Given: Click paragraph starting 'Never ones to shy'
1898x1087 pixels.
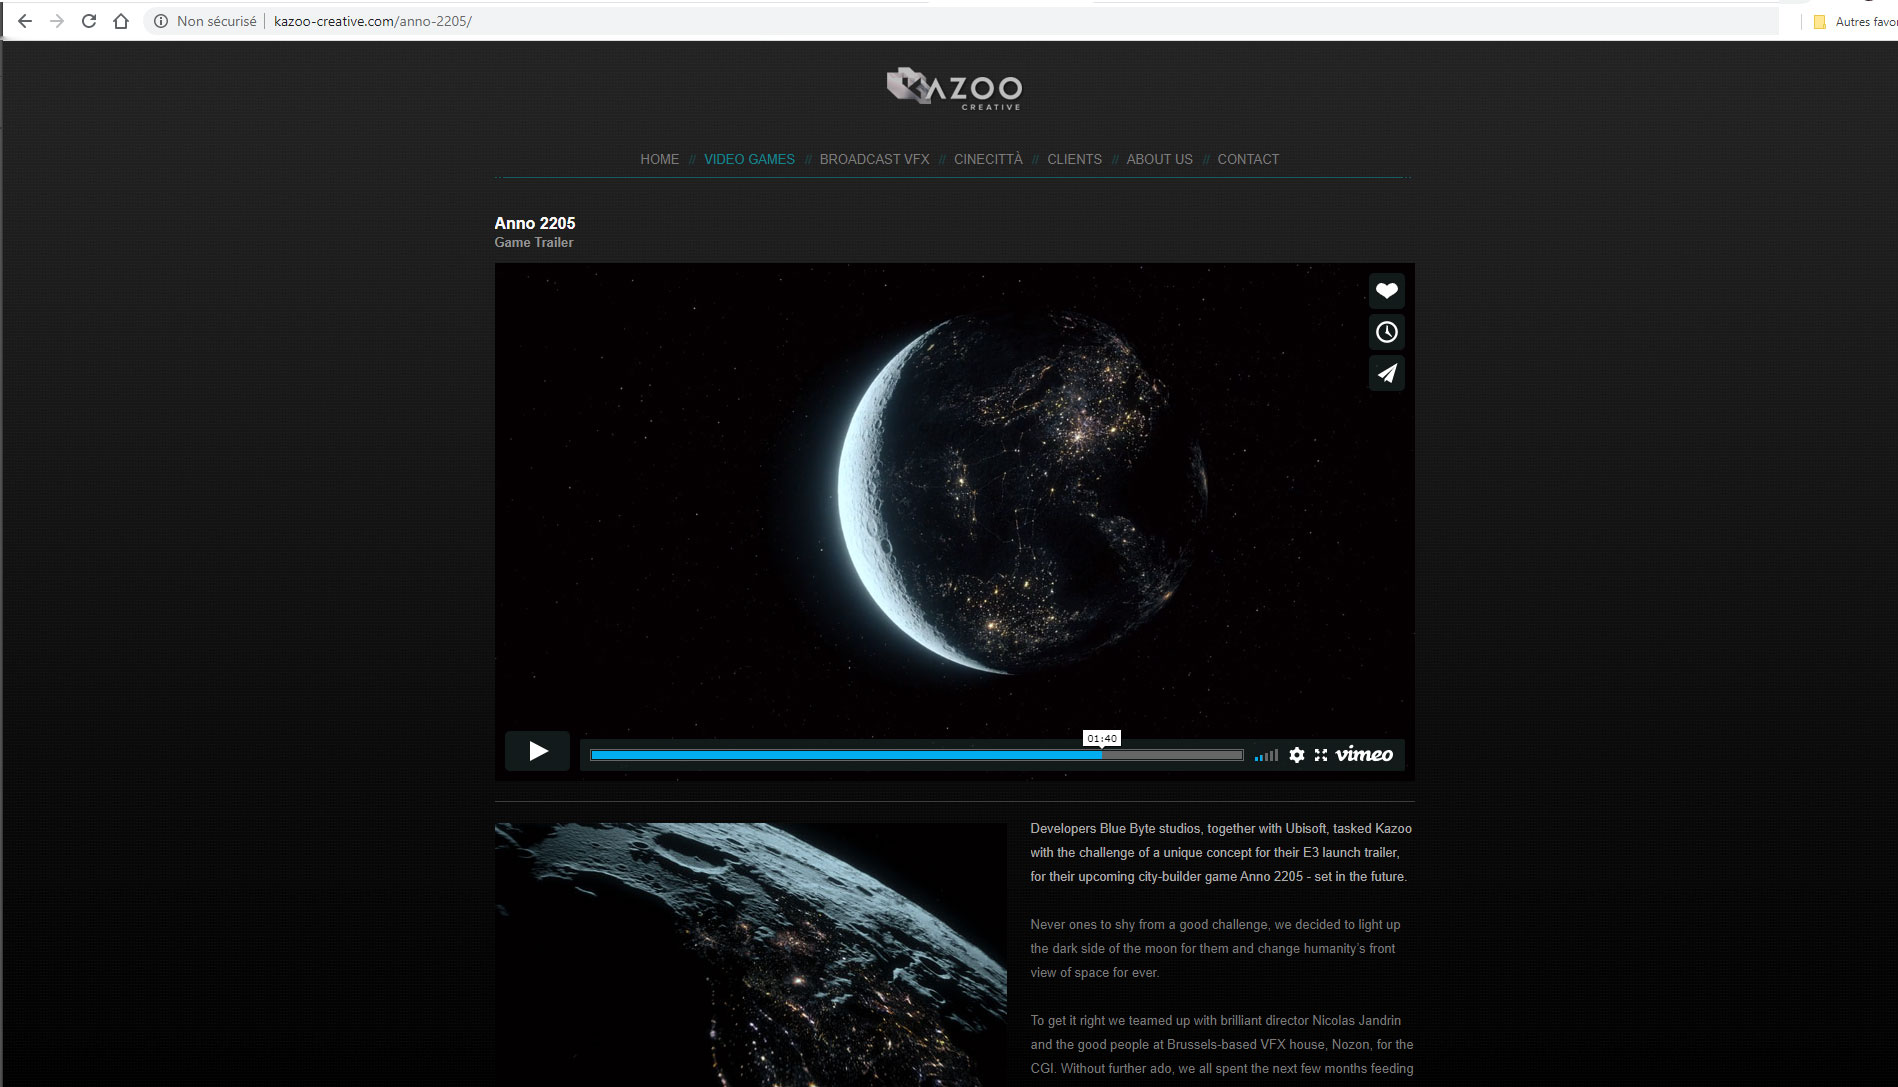Looking at the screenshot, I should coord(1215,948).
